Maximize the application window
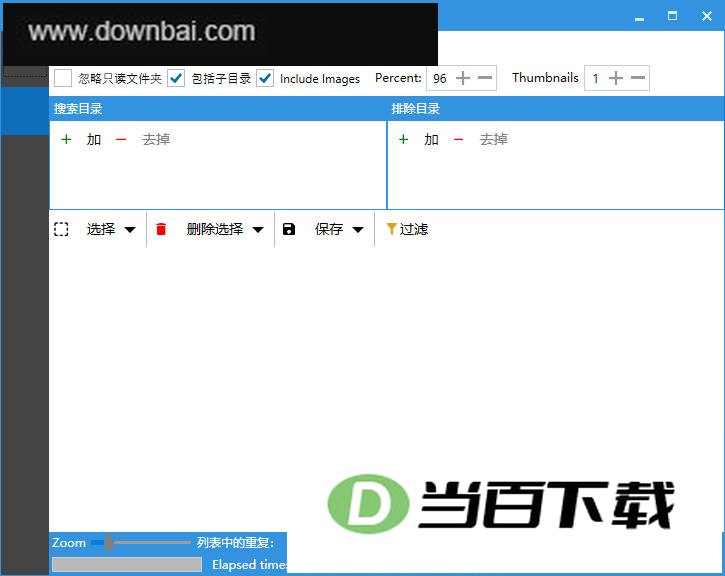Viewport: 725px width, 576px height. tap(672, 16)
